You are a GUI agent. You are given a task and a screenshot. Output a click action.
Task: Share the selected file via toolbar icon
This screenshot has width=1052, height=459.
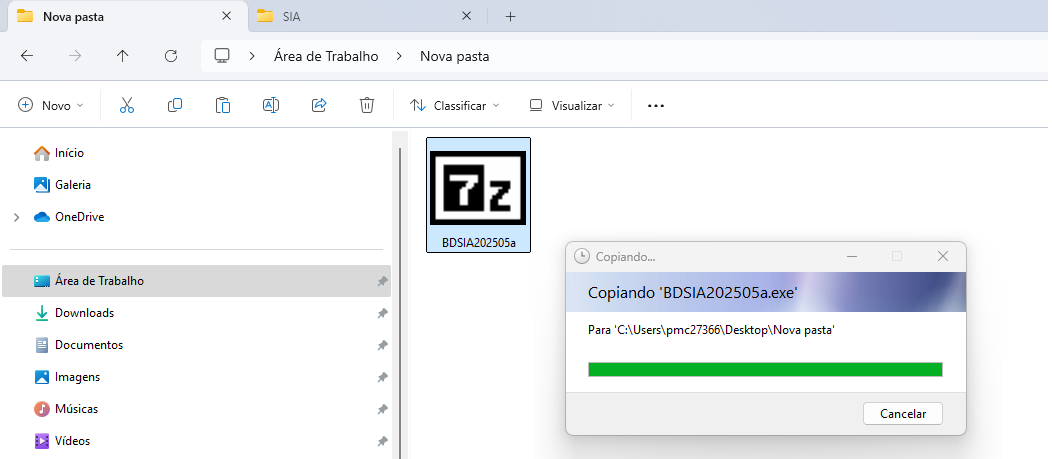319,105
